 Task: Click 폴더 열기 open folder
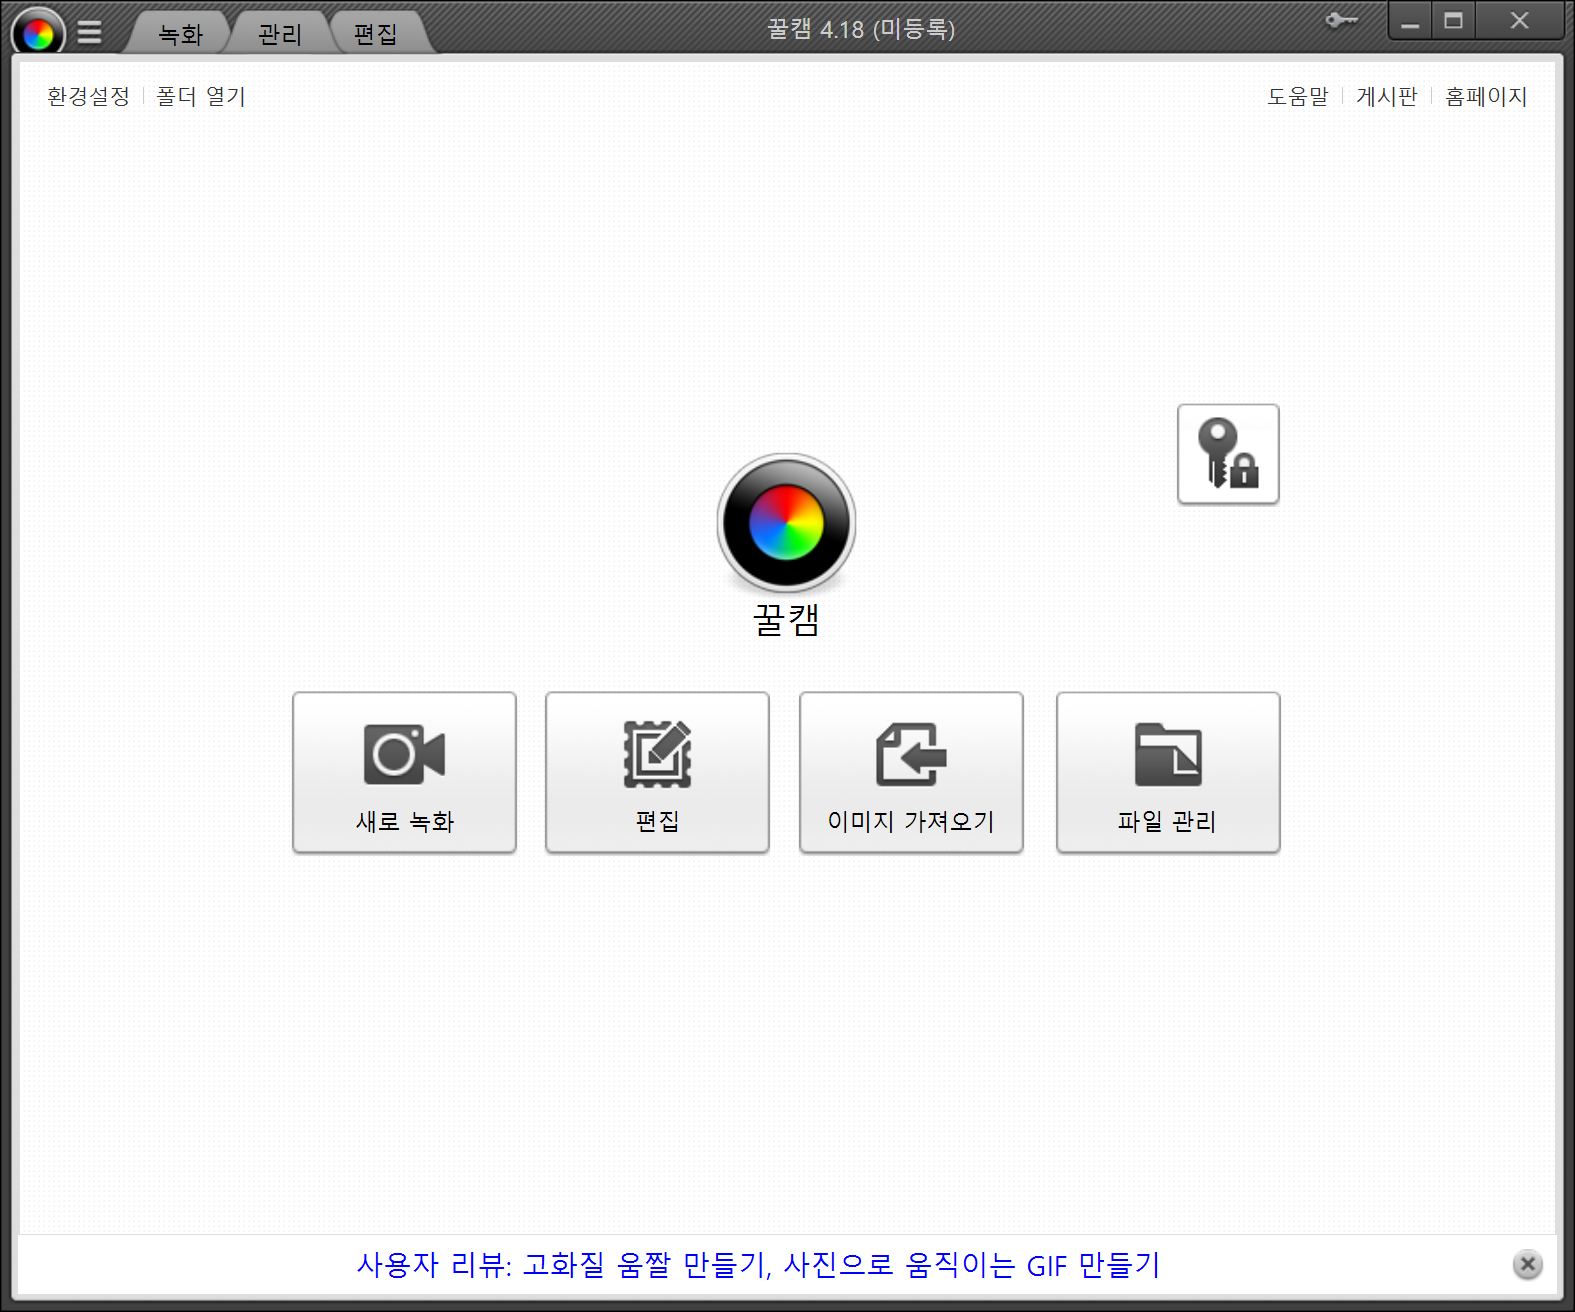pos(201,96)
